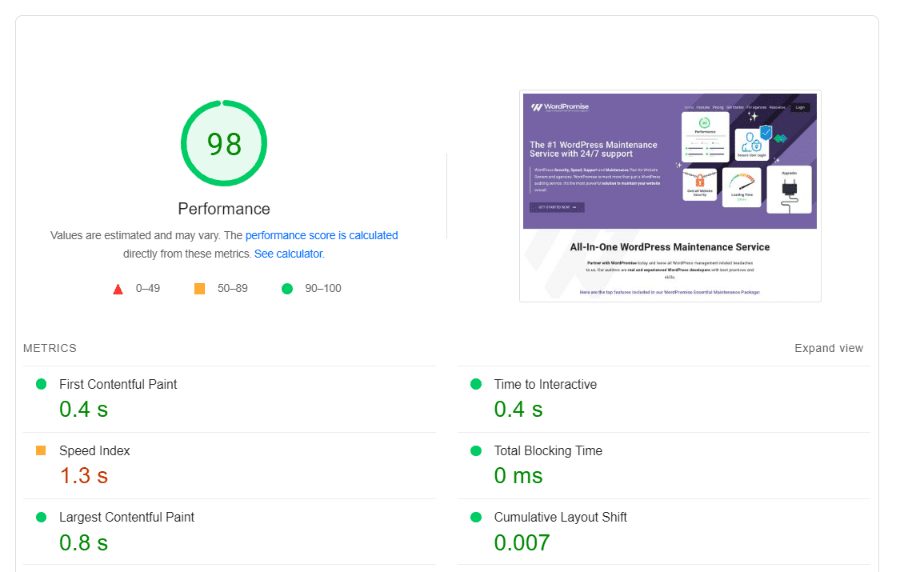Image resolution: width=898 pixels, height=572 pixels.
Task: Click the green dot beside Cumulative Layout Shift
Action: (476, 517)
